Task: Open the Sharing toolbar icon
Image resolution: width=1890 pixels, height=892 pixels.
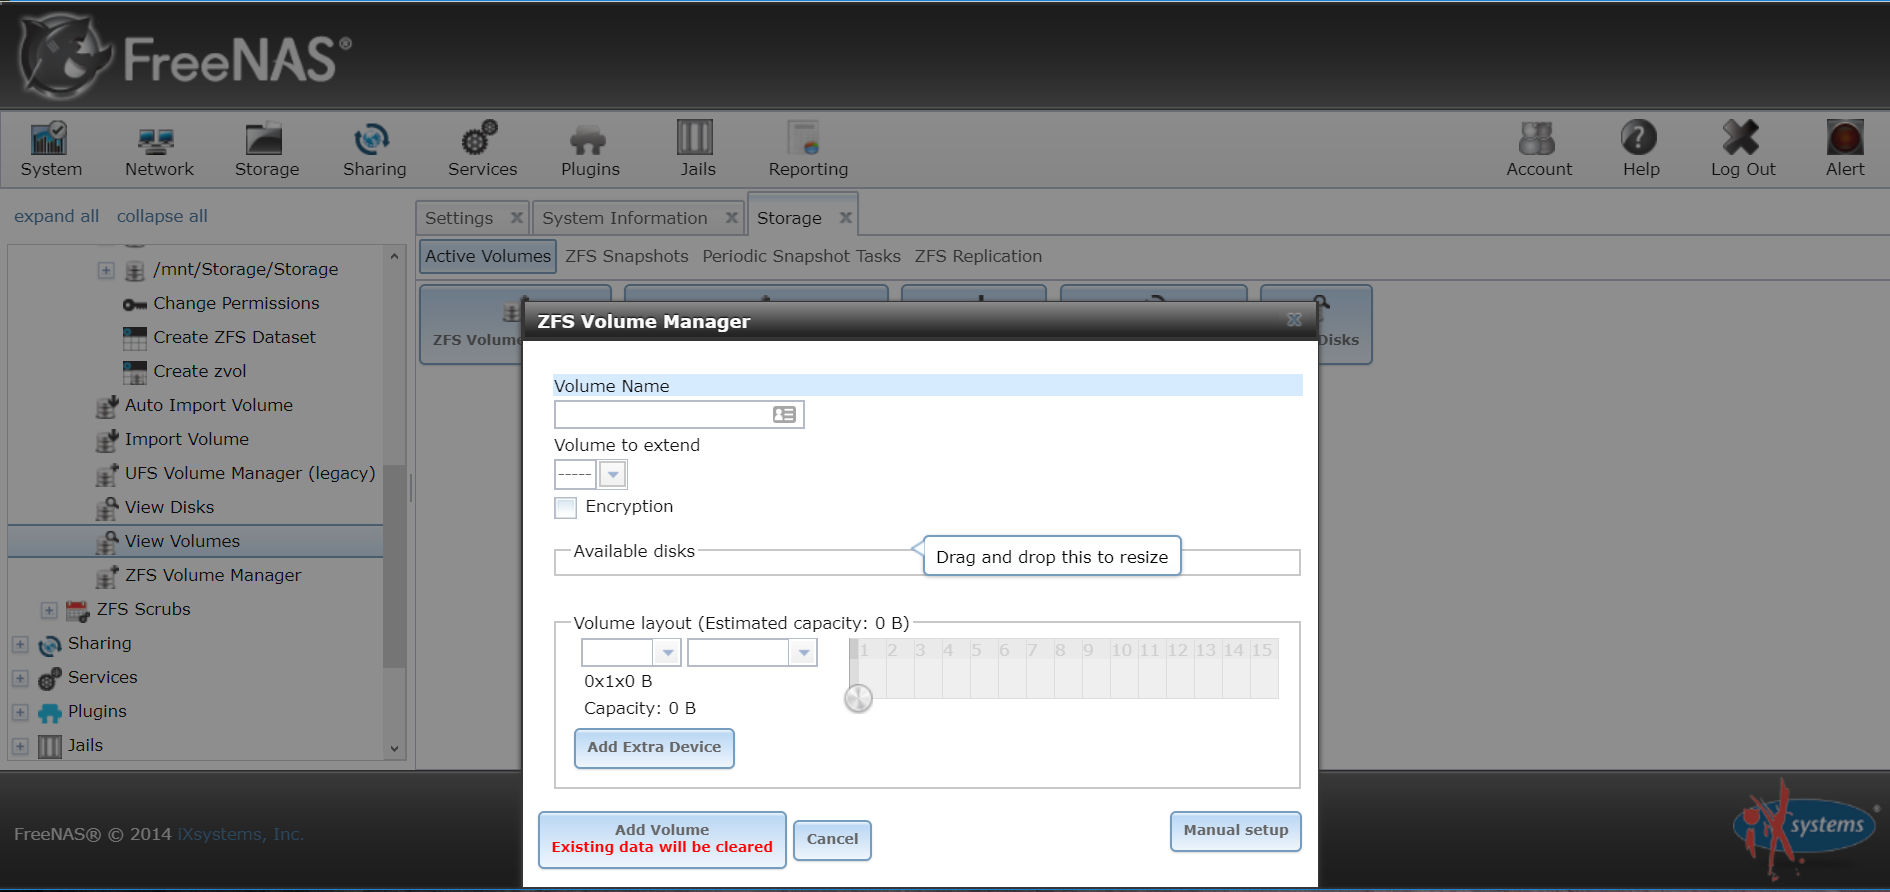Action: click(373, 139)
